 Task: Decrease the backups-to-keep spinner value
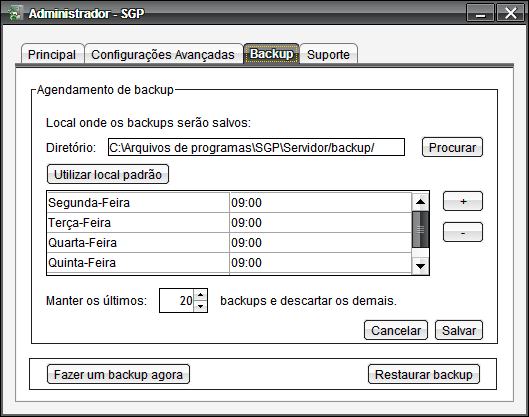point(200,306)
